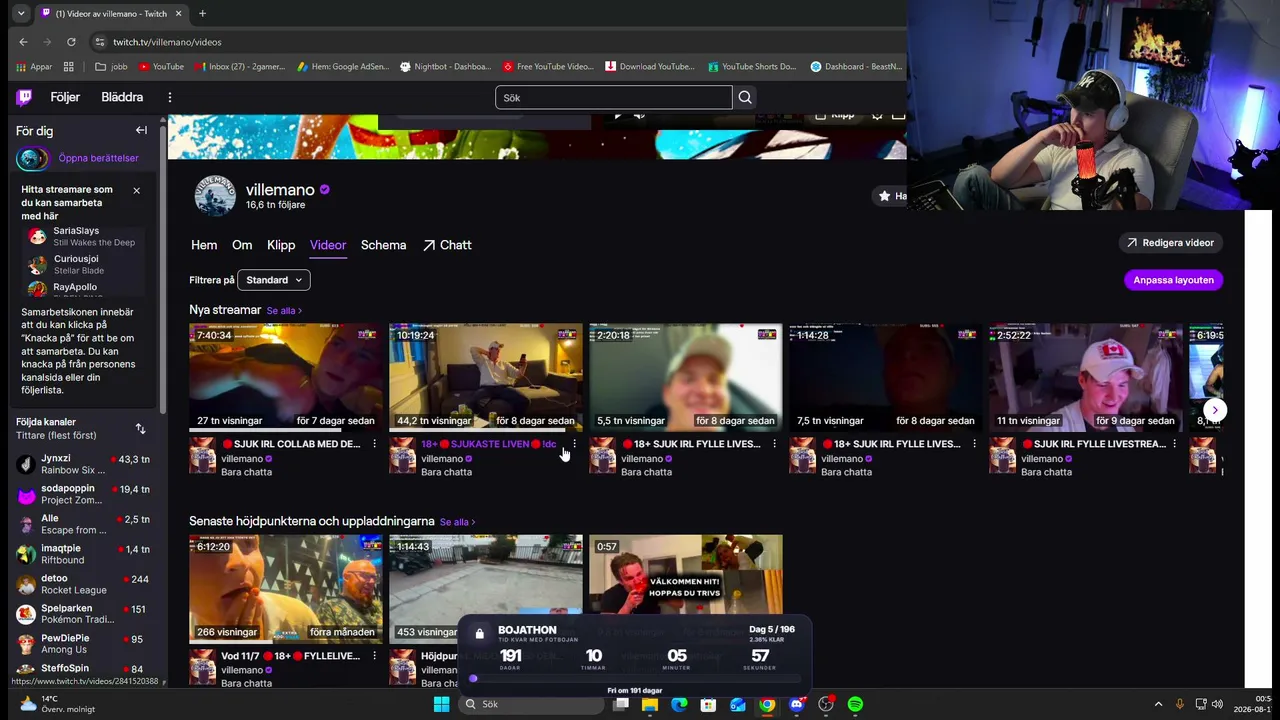Open Spelparken followed channel
1280x720 pixels.
coord(84,614)
